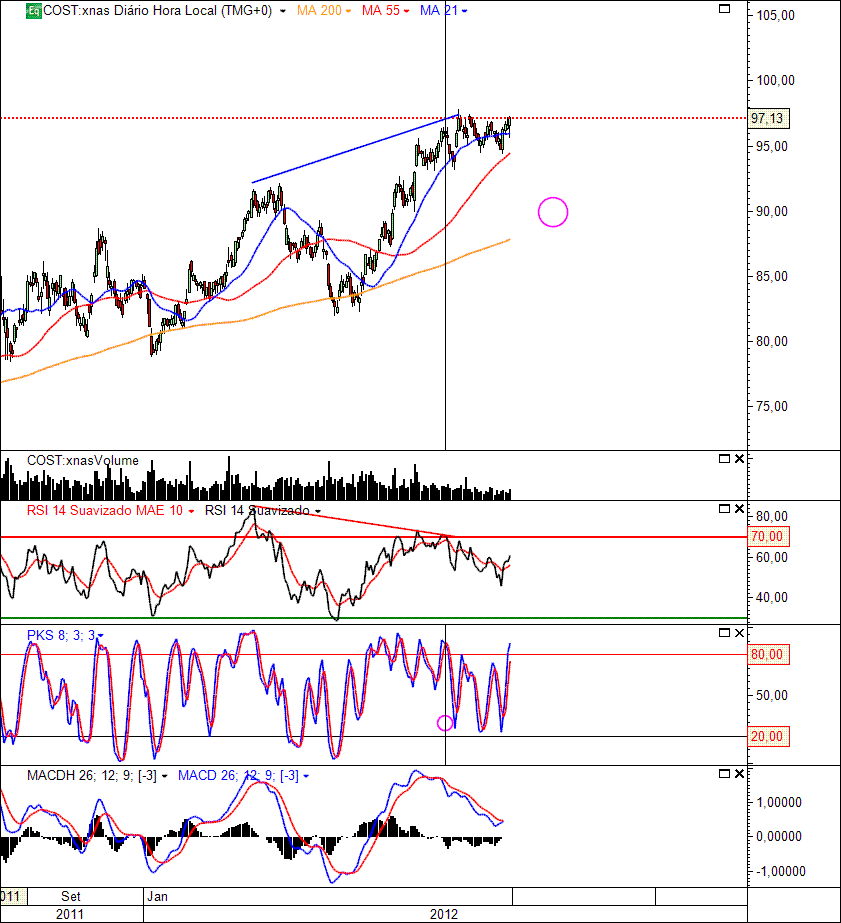Open the black RSI 14 Suavizado dropdown
Screen dimensions: 841x923
pos(318,512)
